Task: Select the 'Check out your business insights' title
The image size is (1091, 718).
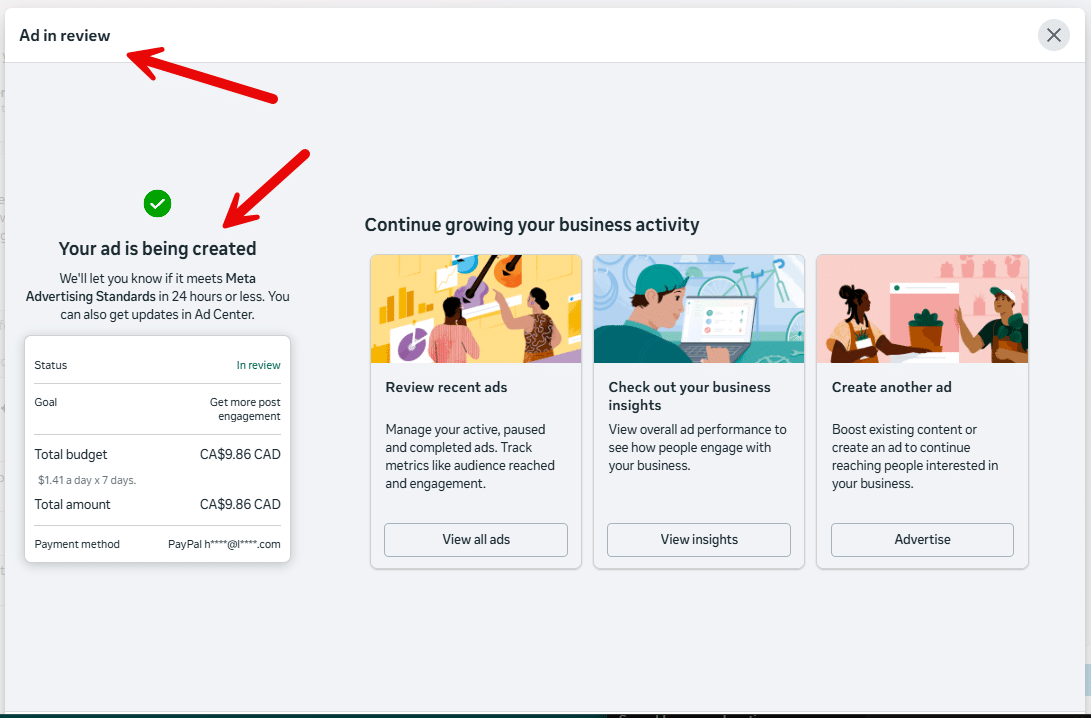Action: pos(689,396)
